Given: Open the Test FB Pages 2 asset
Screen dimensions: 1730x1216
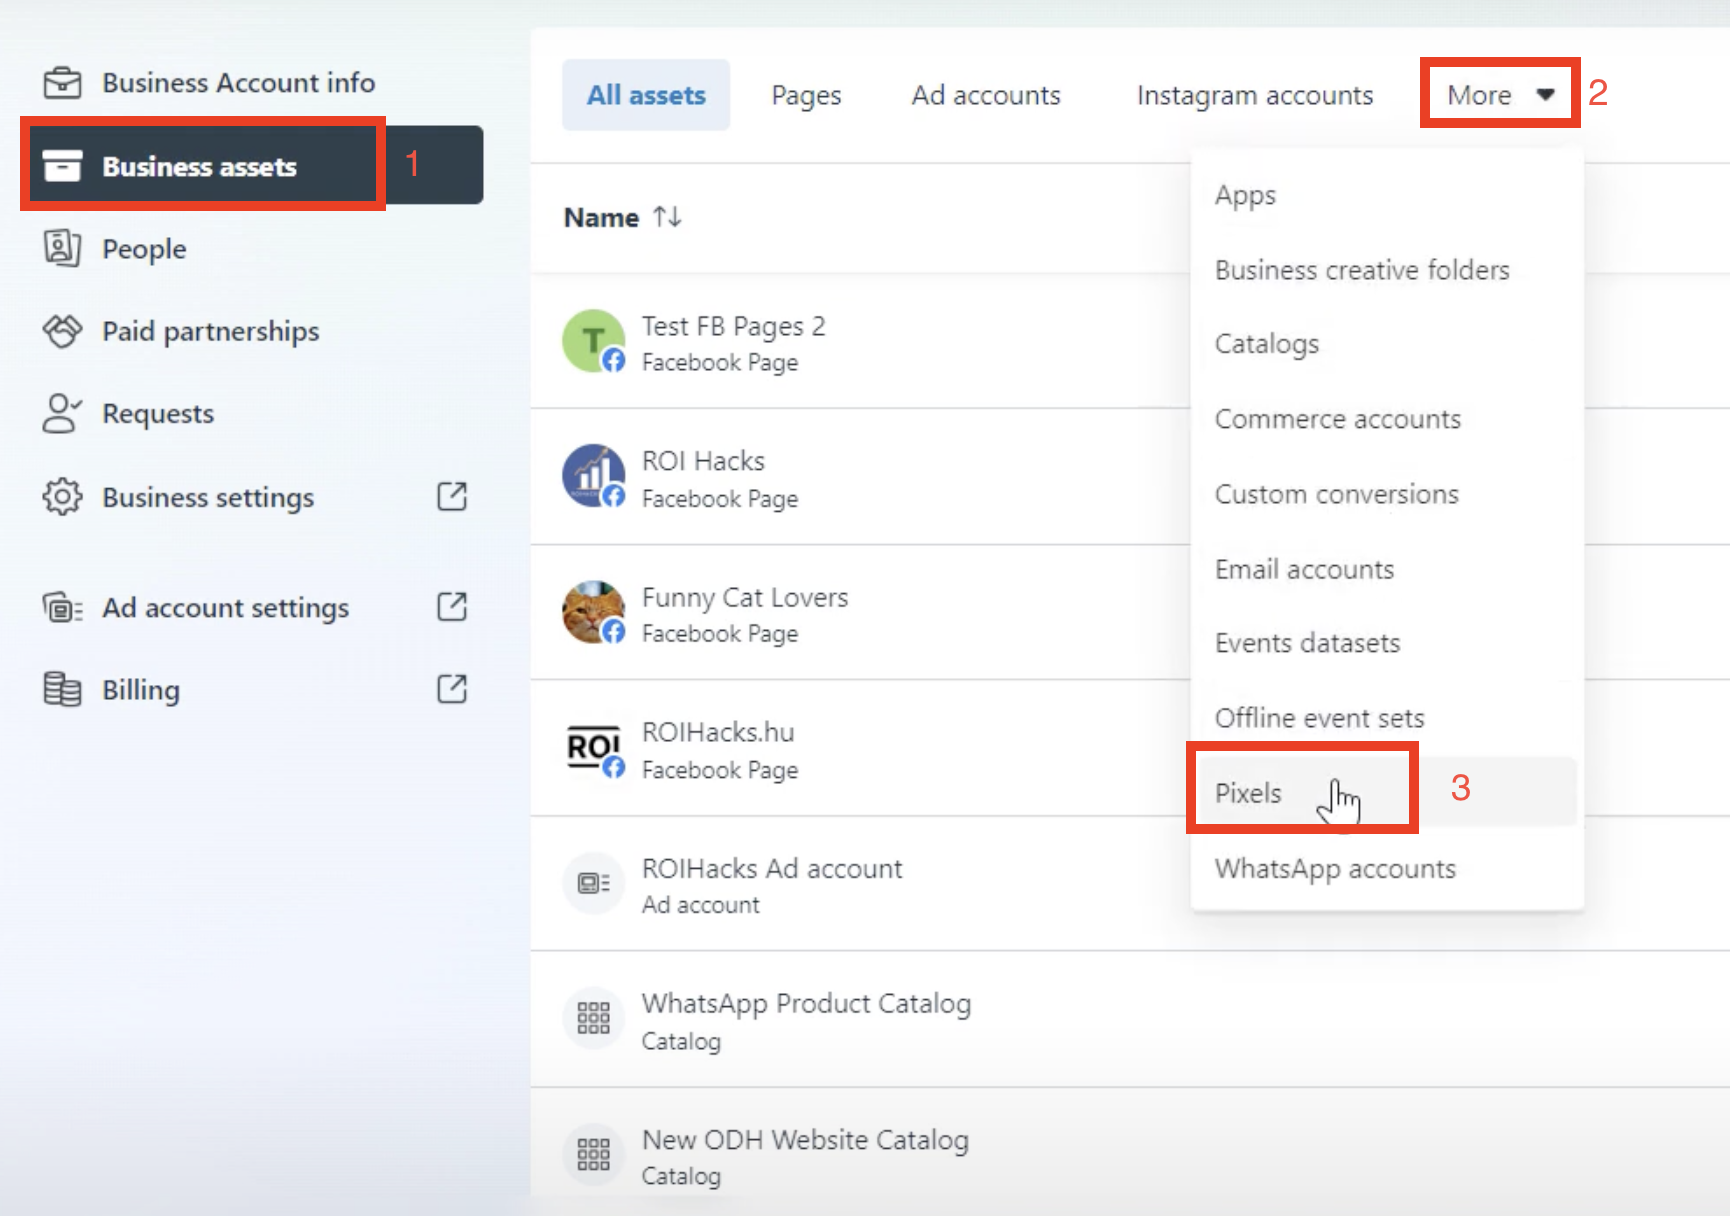Looking at the screenshot, I should click(733, 327).
